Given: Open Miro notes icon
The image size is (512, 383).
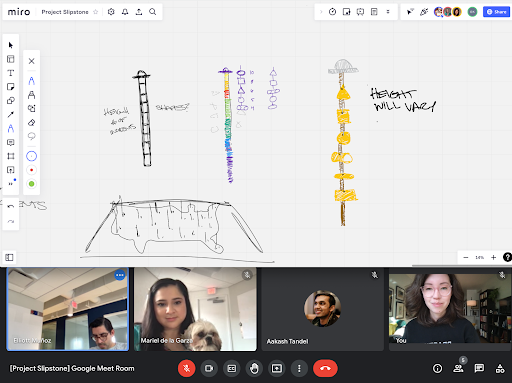Looking at the screenshot, I should [x=374, y=12].
